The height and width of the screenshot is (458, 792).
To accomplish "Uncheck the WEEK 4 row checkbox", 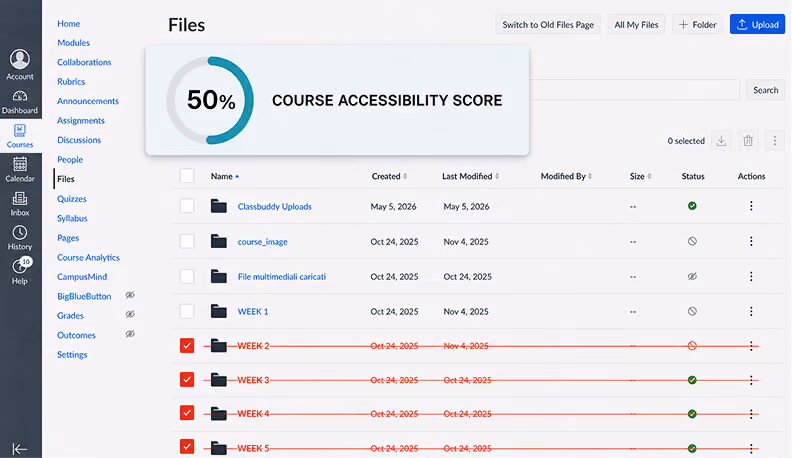I will [187, 413].
